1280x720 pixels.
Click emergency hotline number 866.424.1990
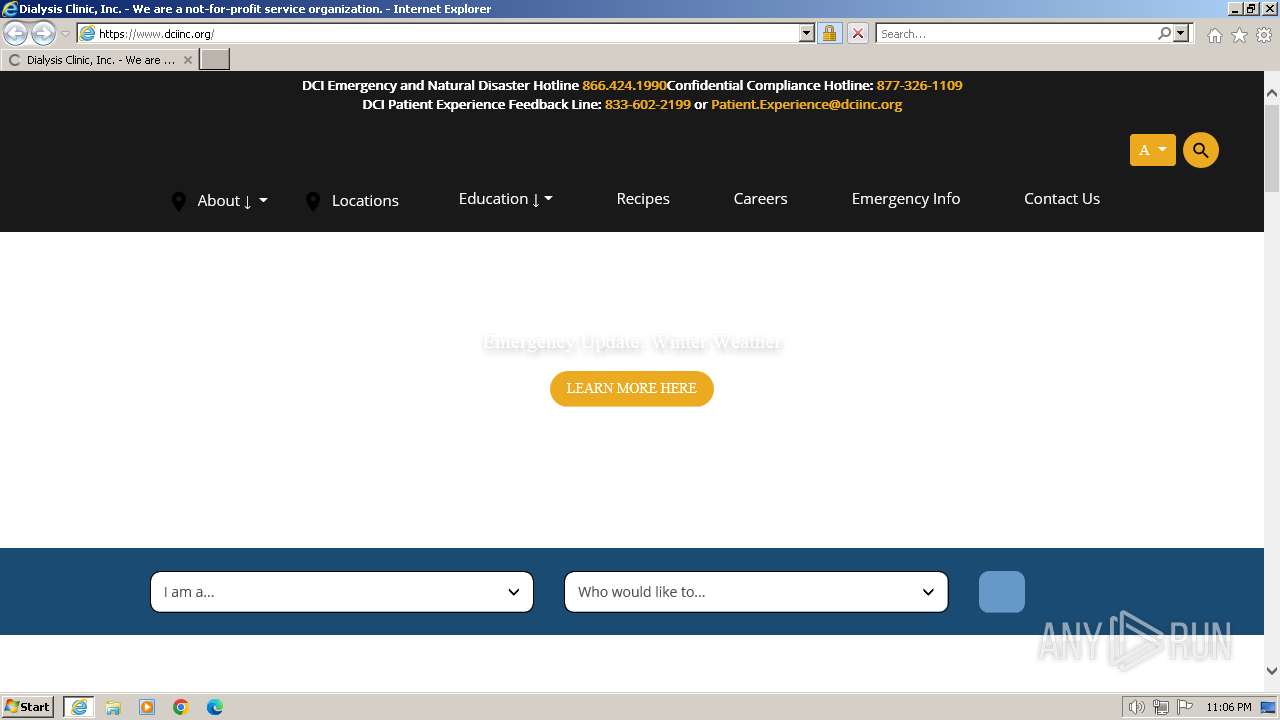[x=624, y=86]
